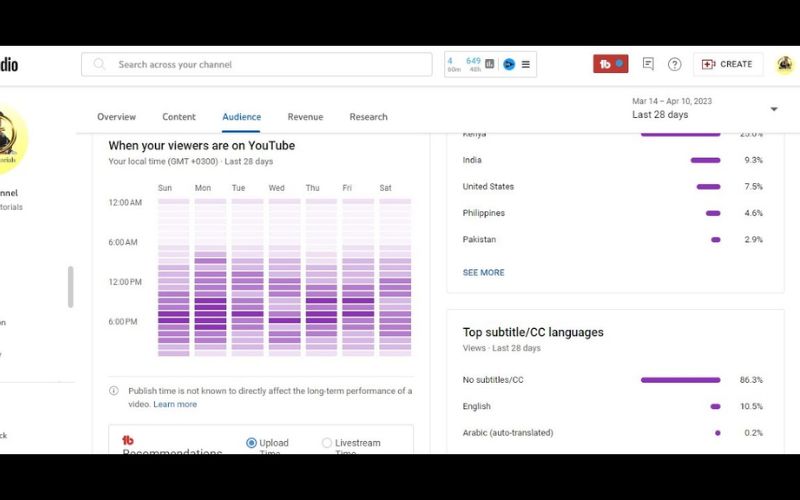800x500 pixels.
Task: Click the '4.6%' value
Action: tap(754, 213)
